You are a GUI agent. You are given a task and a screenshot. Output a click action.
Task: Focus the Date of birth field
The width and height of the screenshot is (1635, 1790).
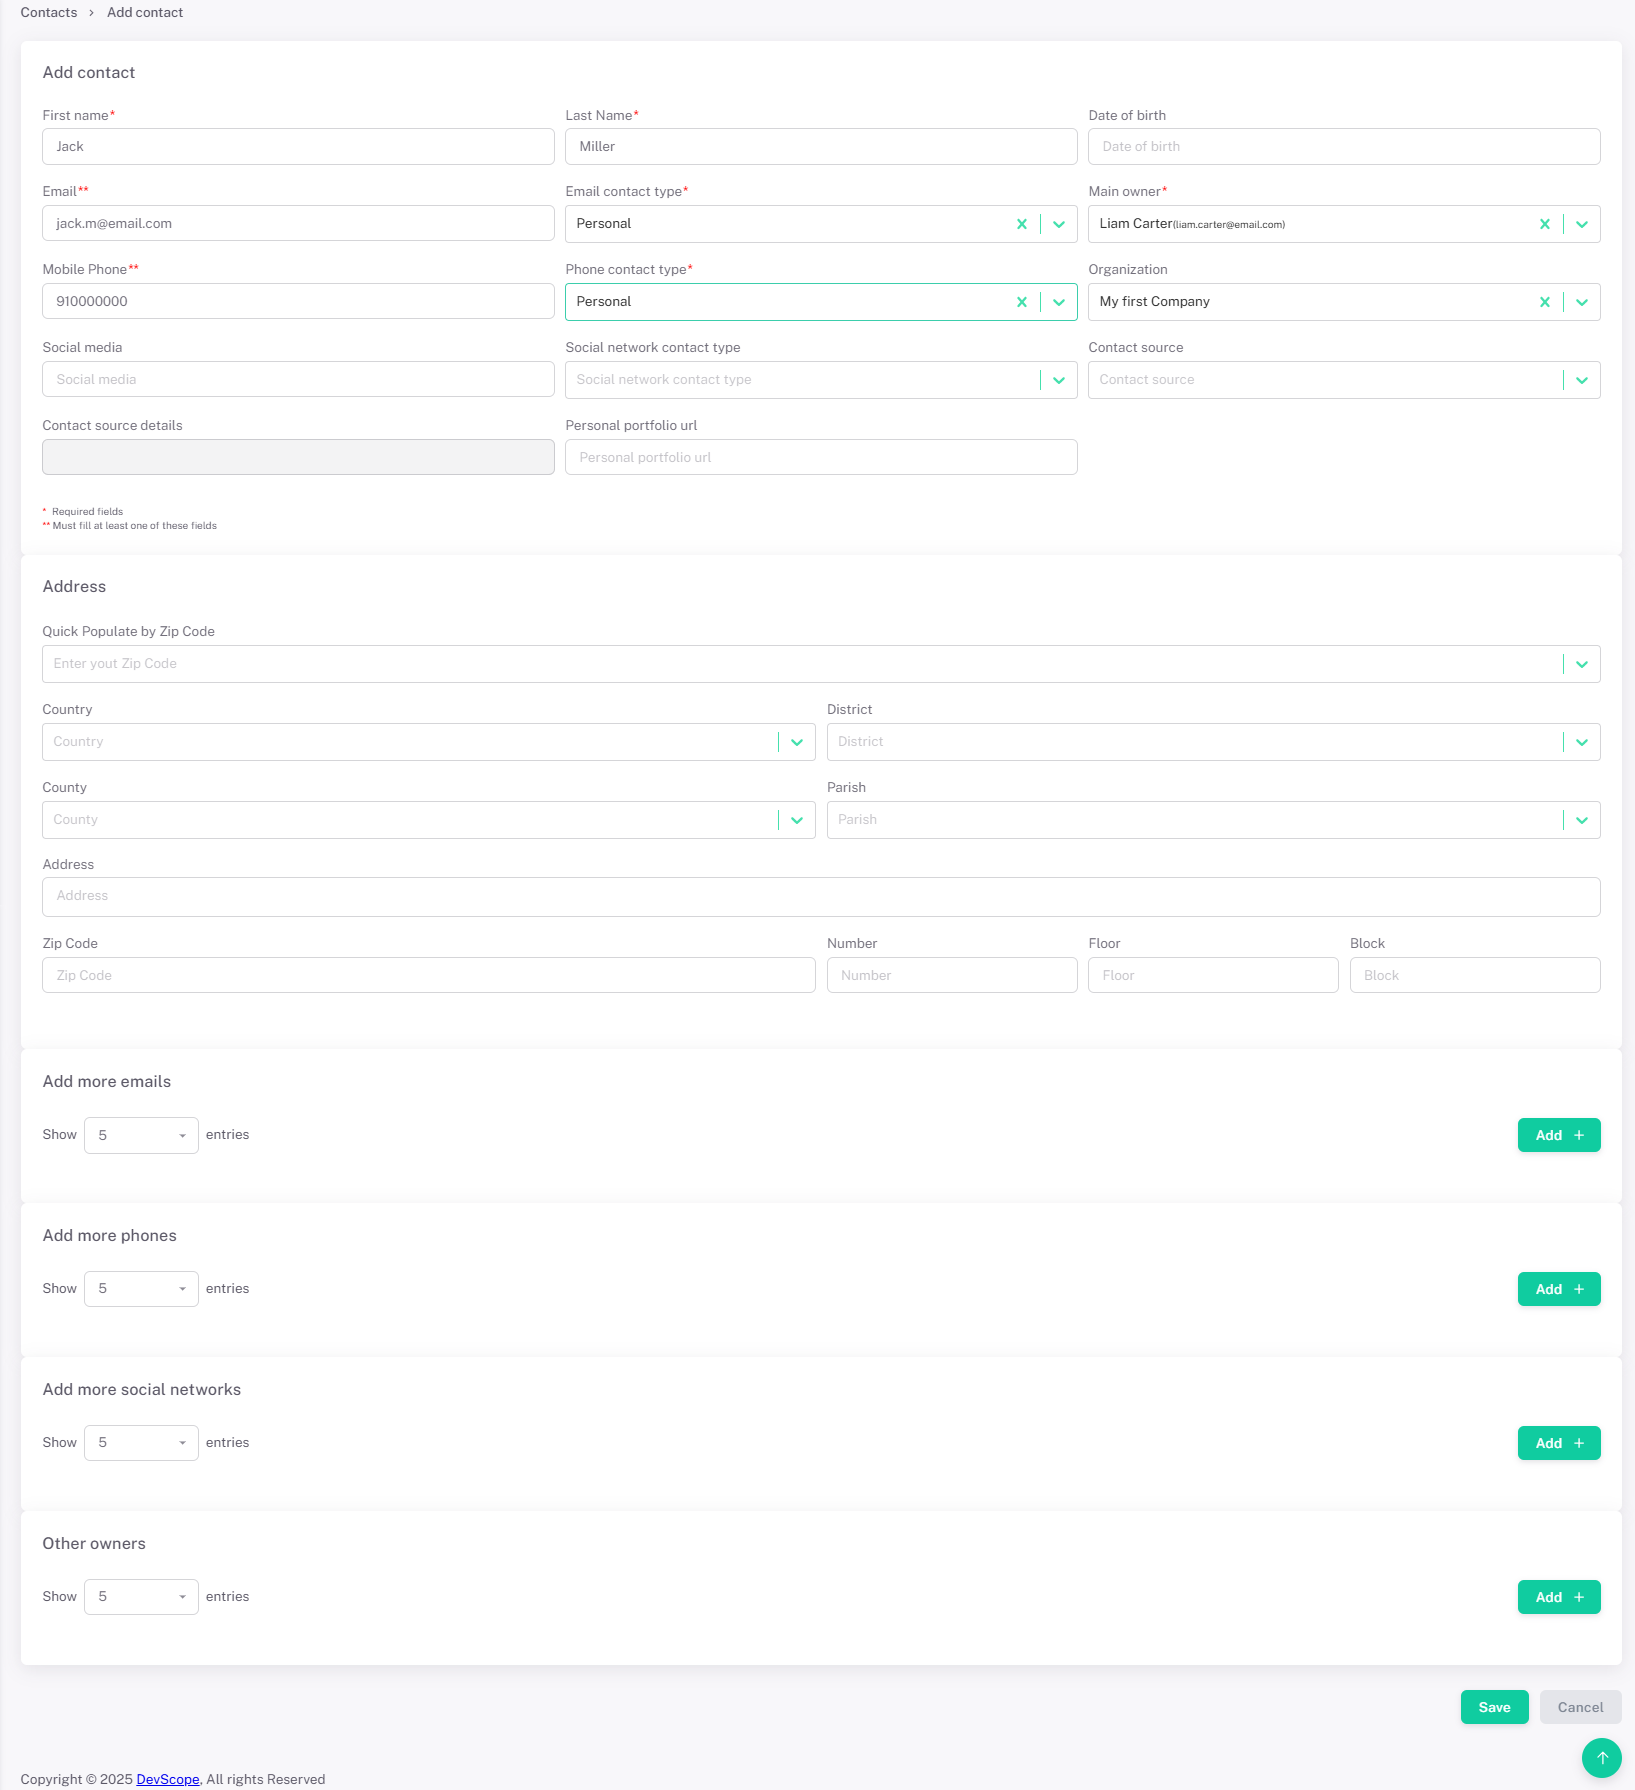(x=1343, y=147)
